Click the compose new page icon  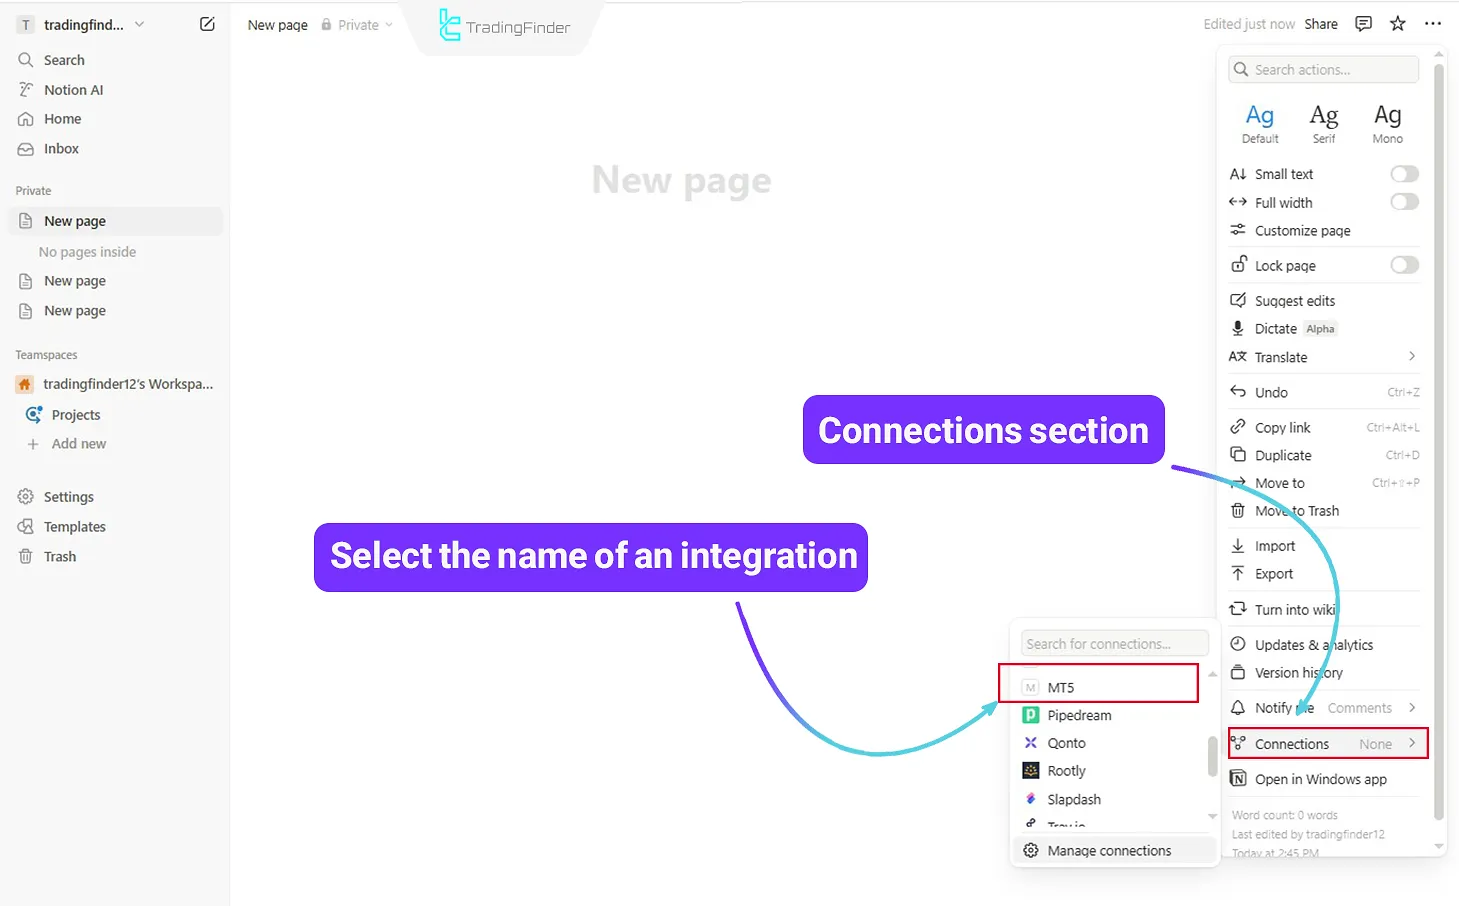pos(207,24)
